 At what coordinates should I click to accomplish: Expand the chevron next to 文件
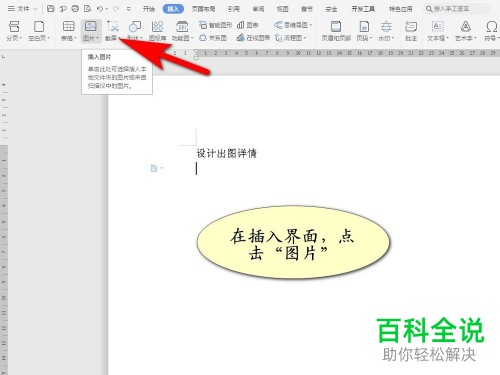click(35, 9)
